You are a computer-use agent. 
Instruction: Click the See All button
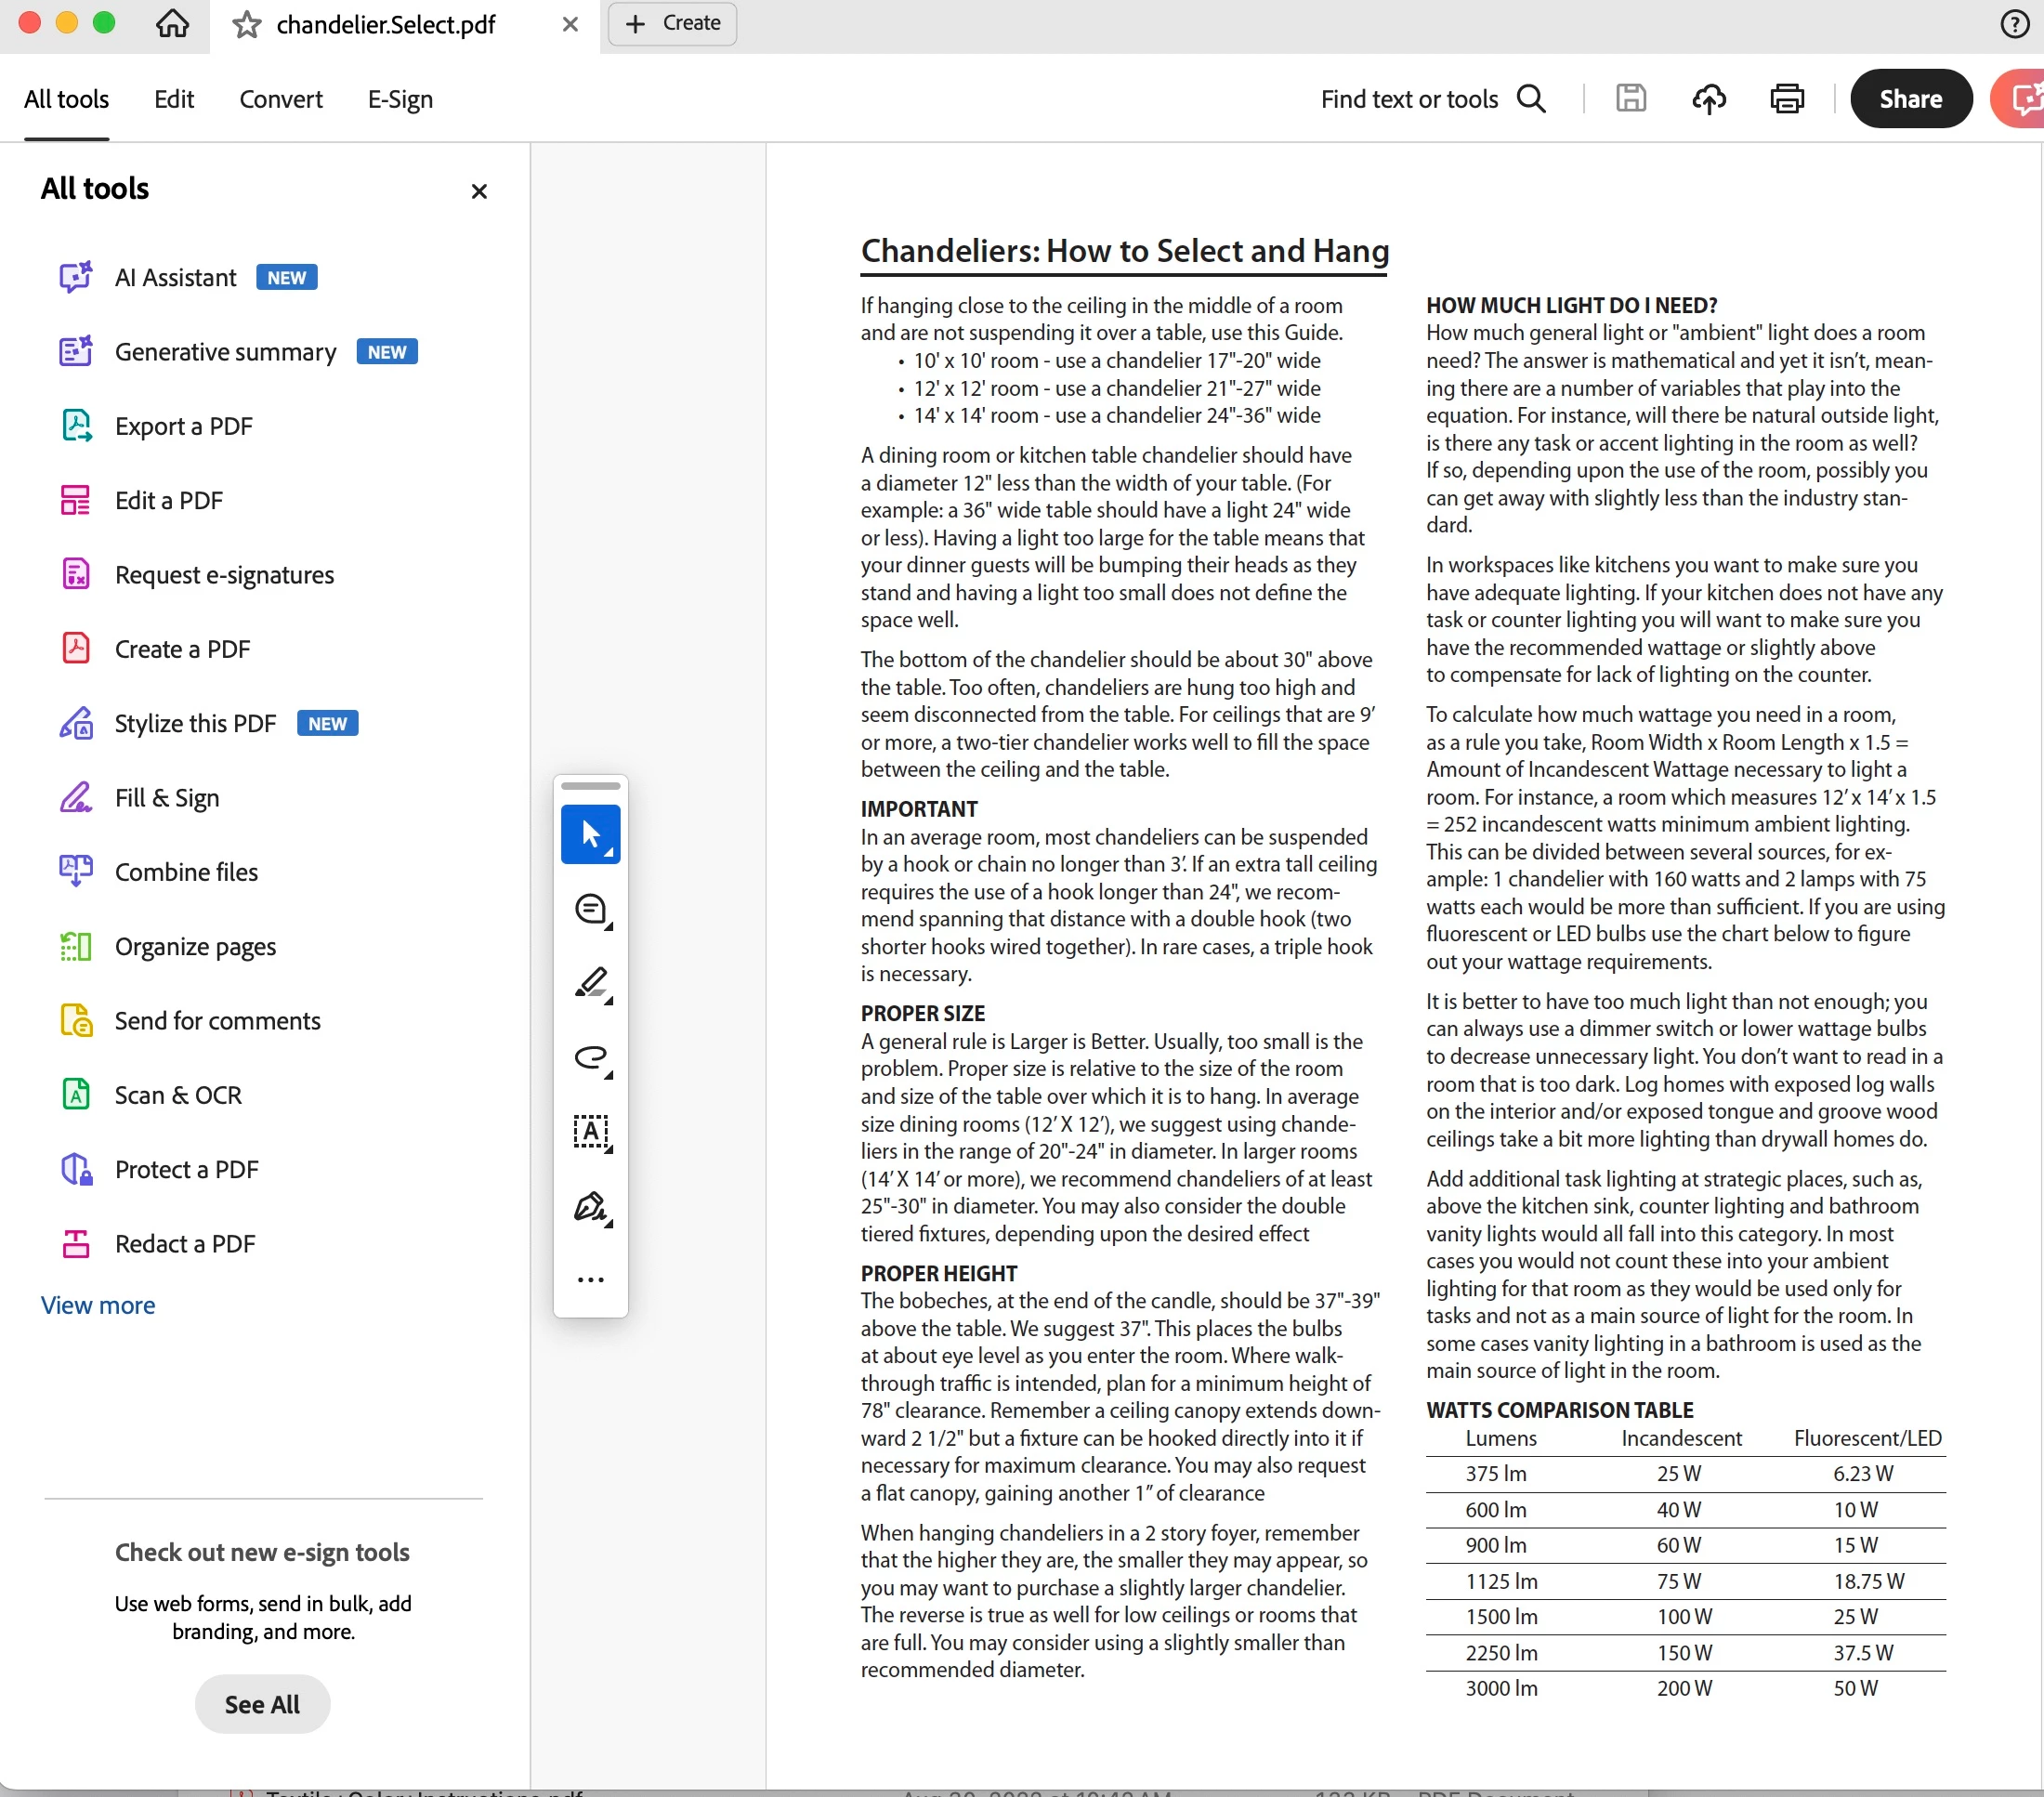(262, 1704)
